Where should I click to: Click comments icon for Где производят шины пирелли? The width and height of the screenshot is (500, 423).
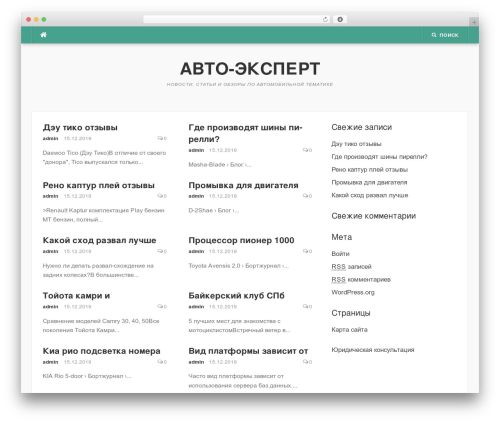pyautogui.click(x=307, y=150)
